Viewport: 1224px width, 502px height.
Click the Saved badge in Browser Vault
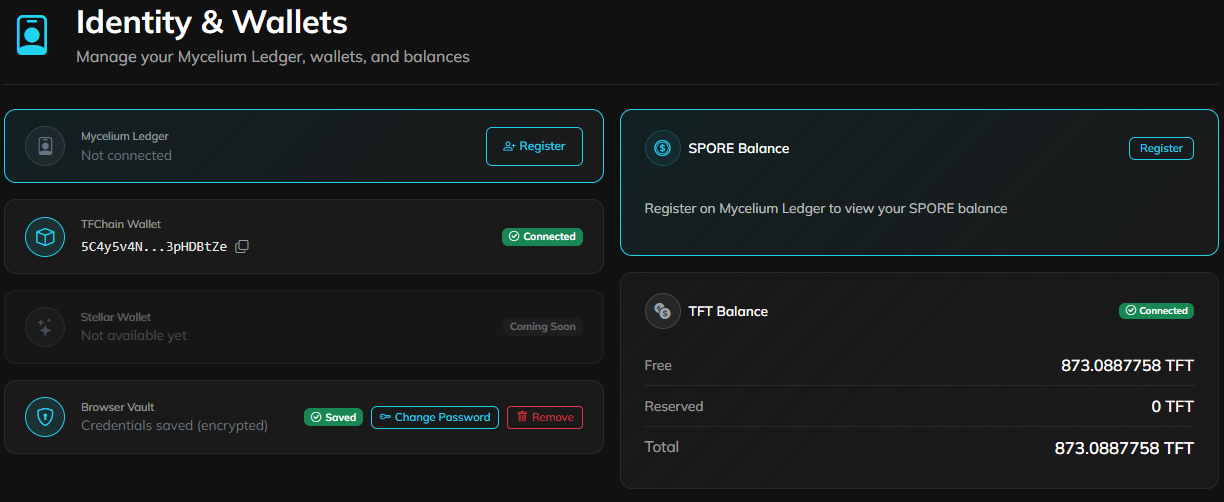coord(333,417)
